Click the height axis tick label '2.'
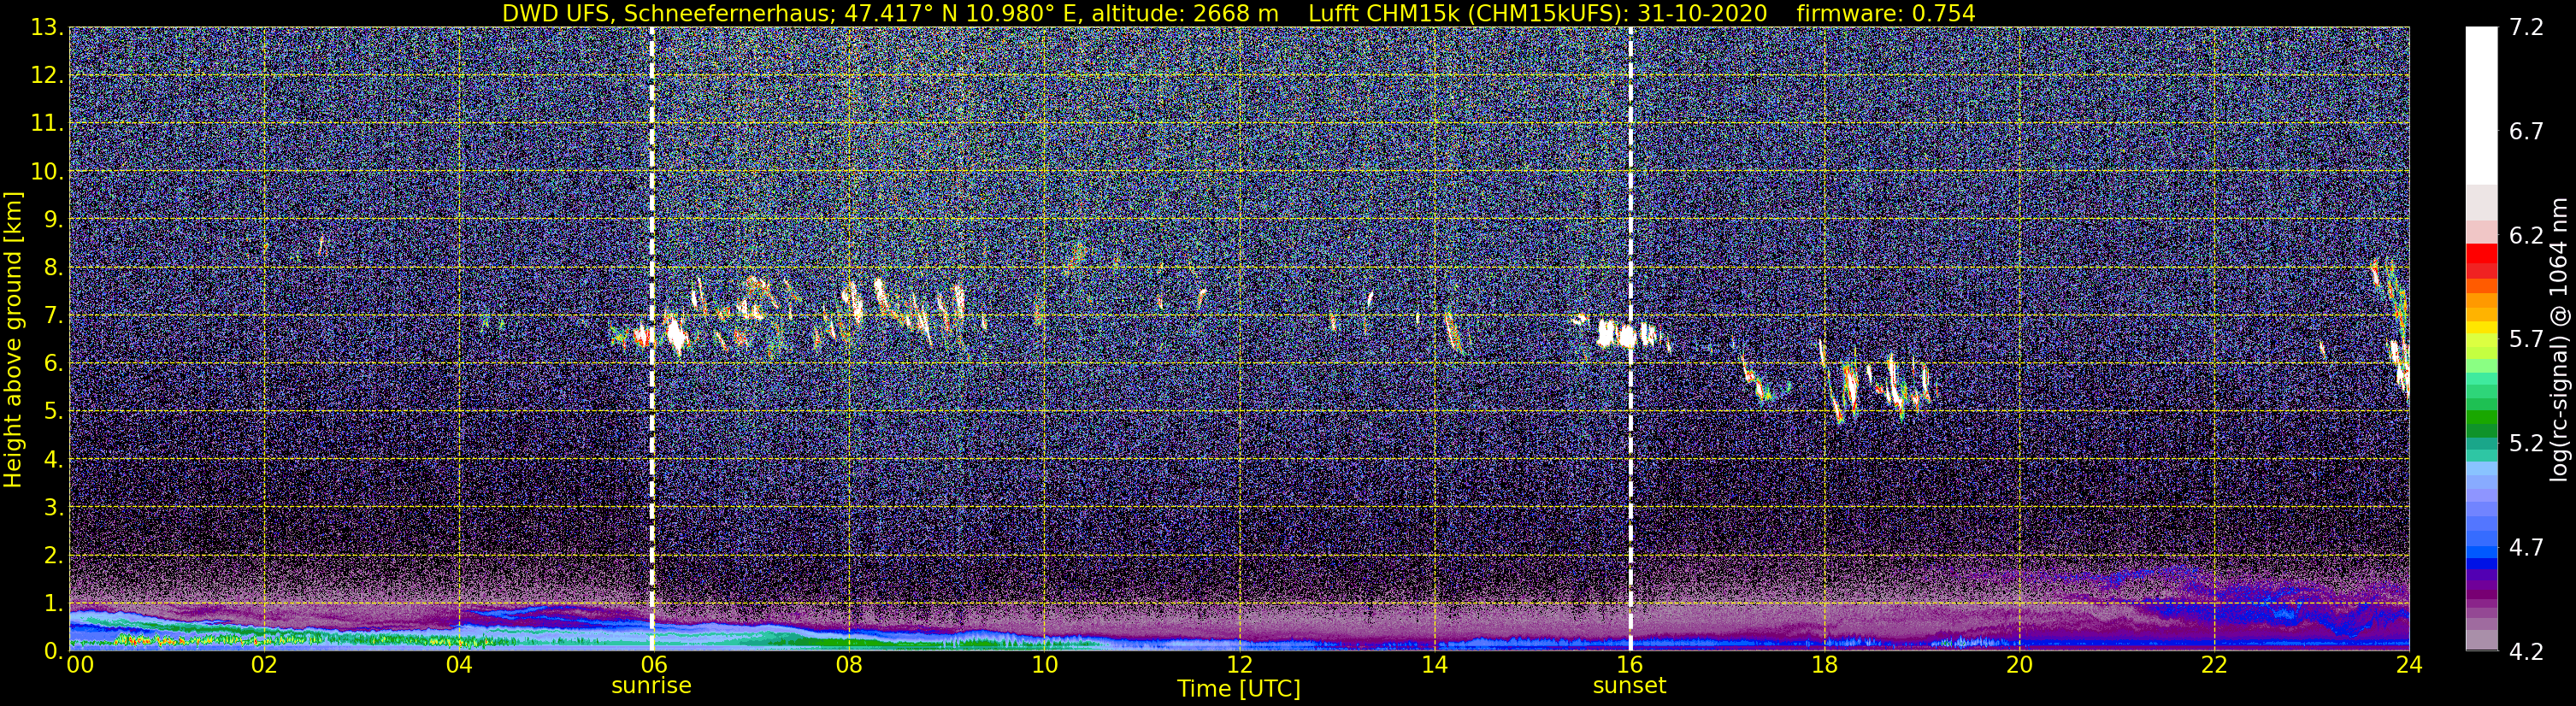The image size is (2576, 706). click(53, 556)
